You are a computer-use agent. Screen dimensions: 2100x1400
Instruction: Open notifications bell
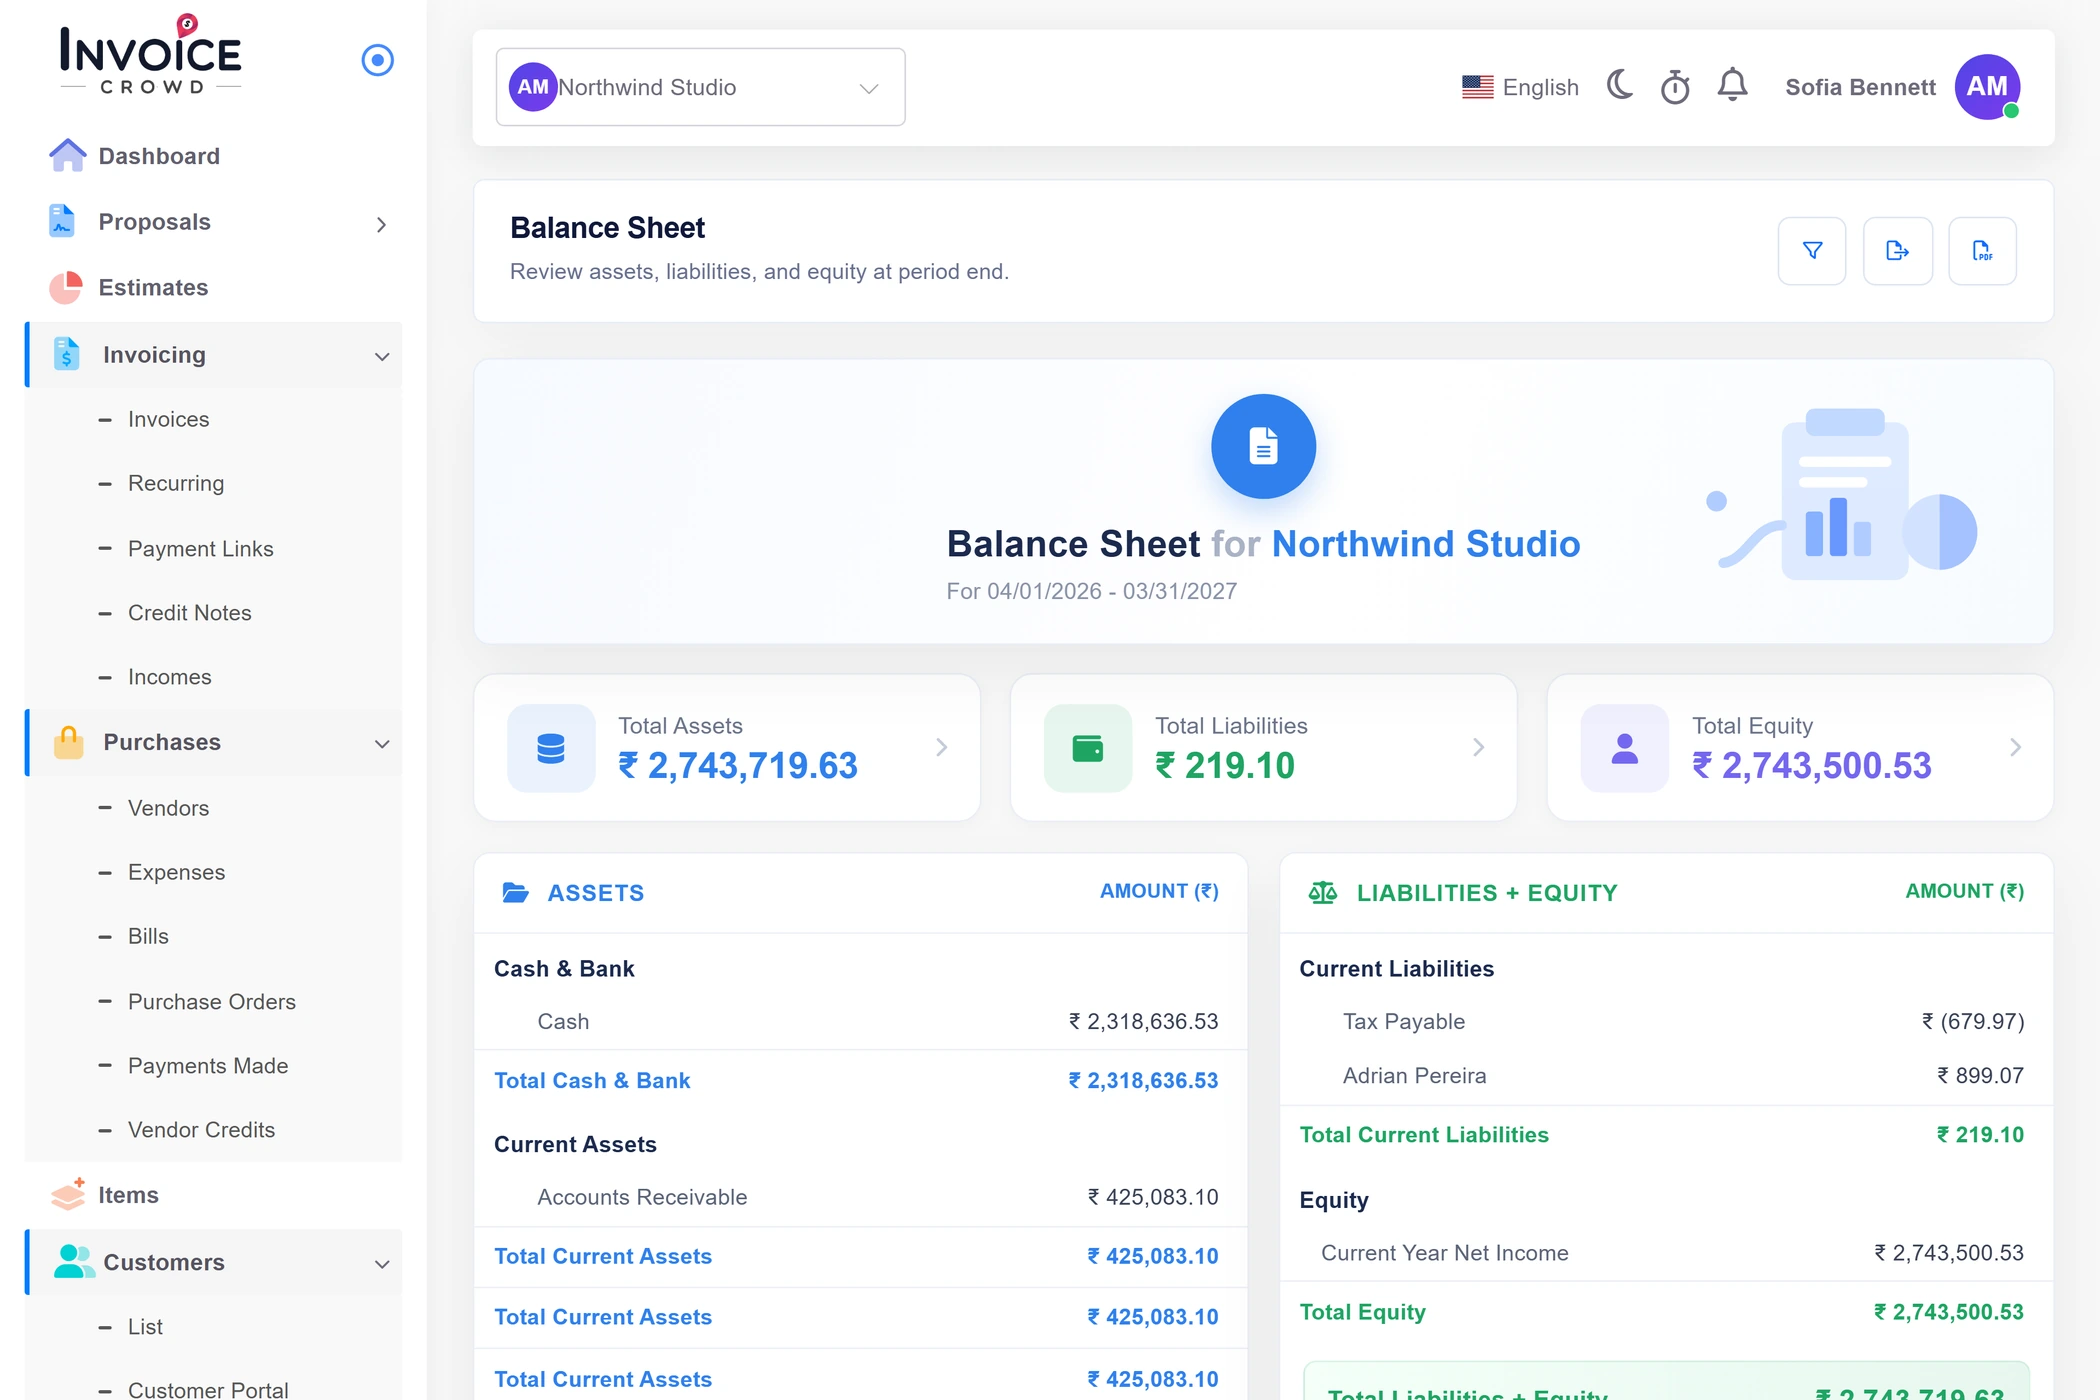tap(1733, 86)
